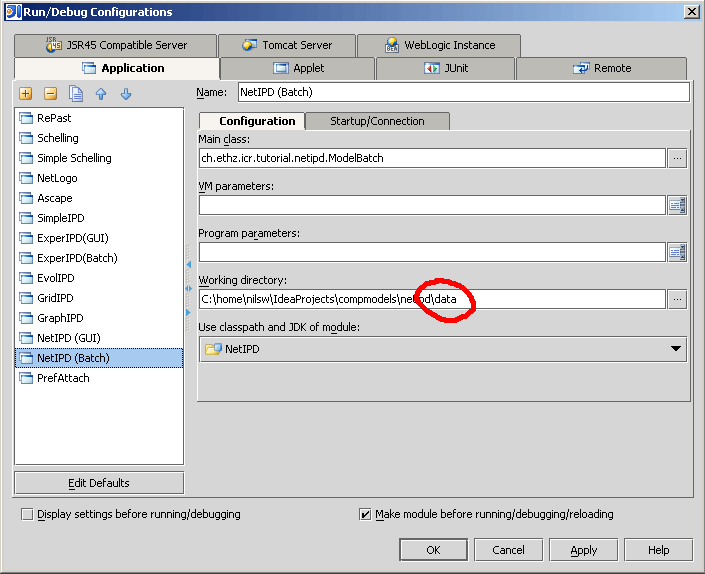Add a new configuration with plus icon
Viewport: 705px width, 574px height.
pos(26,93)
